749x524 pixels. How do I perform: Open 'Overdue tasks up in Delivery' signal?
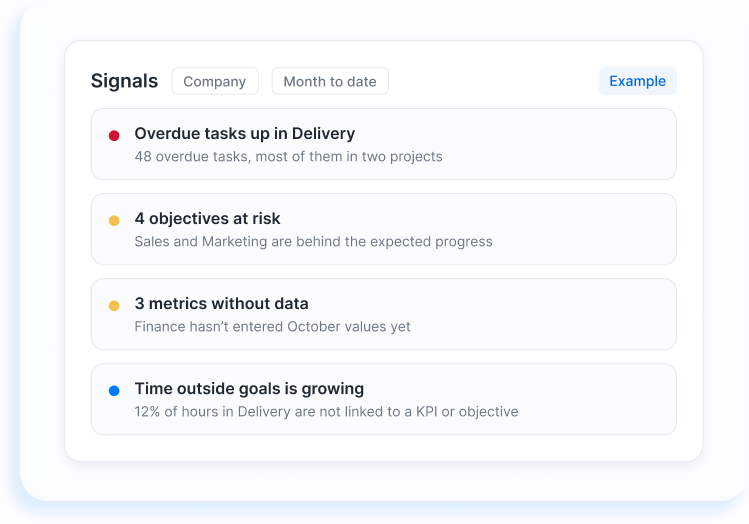pyautogui.click(x=384, y=144)
